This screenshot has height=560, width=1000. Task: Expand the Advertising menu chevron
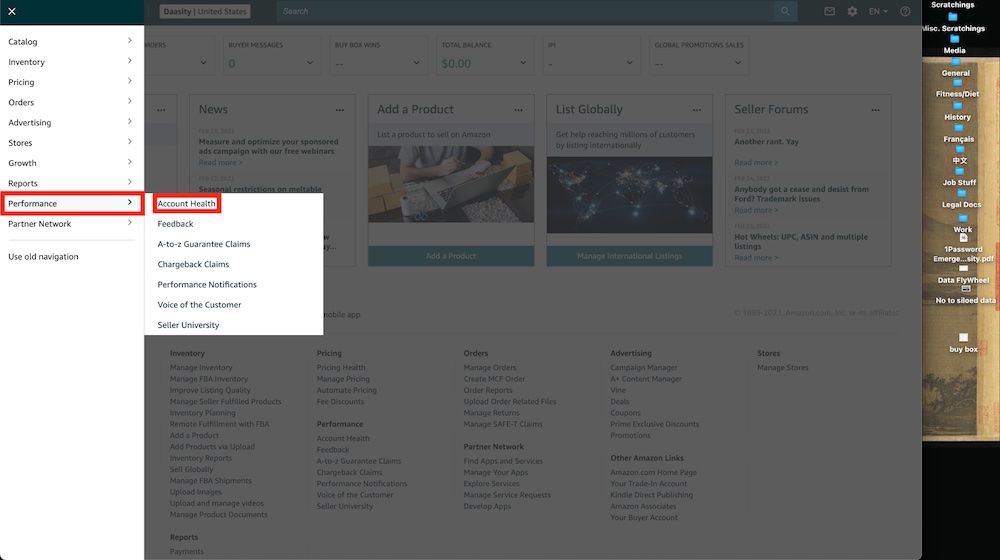click(129, 122)
